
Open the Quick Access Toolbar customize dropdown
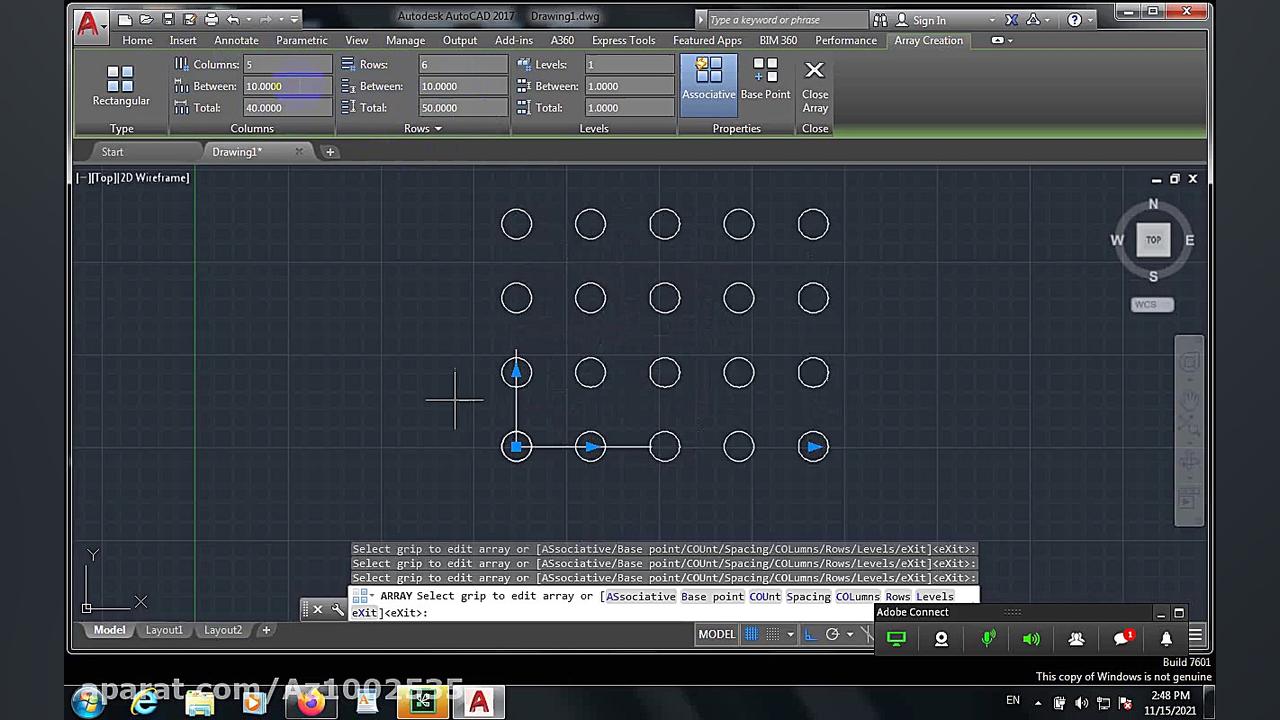pyautogui.click(x=294, y=19)
